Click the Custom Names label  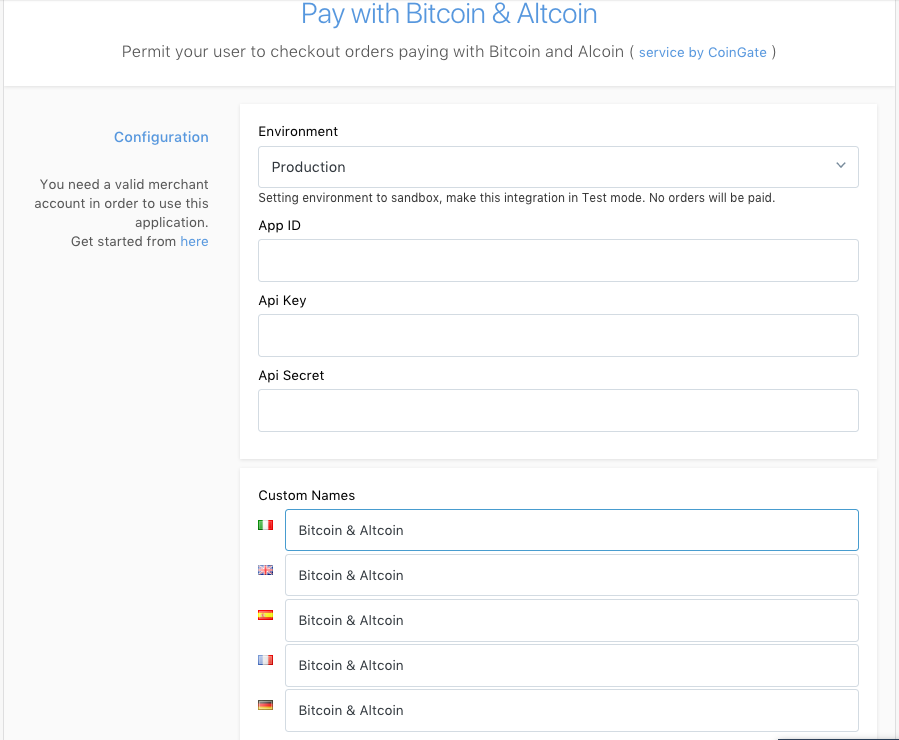[x=306, y=495]
